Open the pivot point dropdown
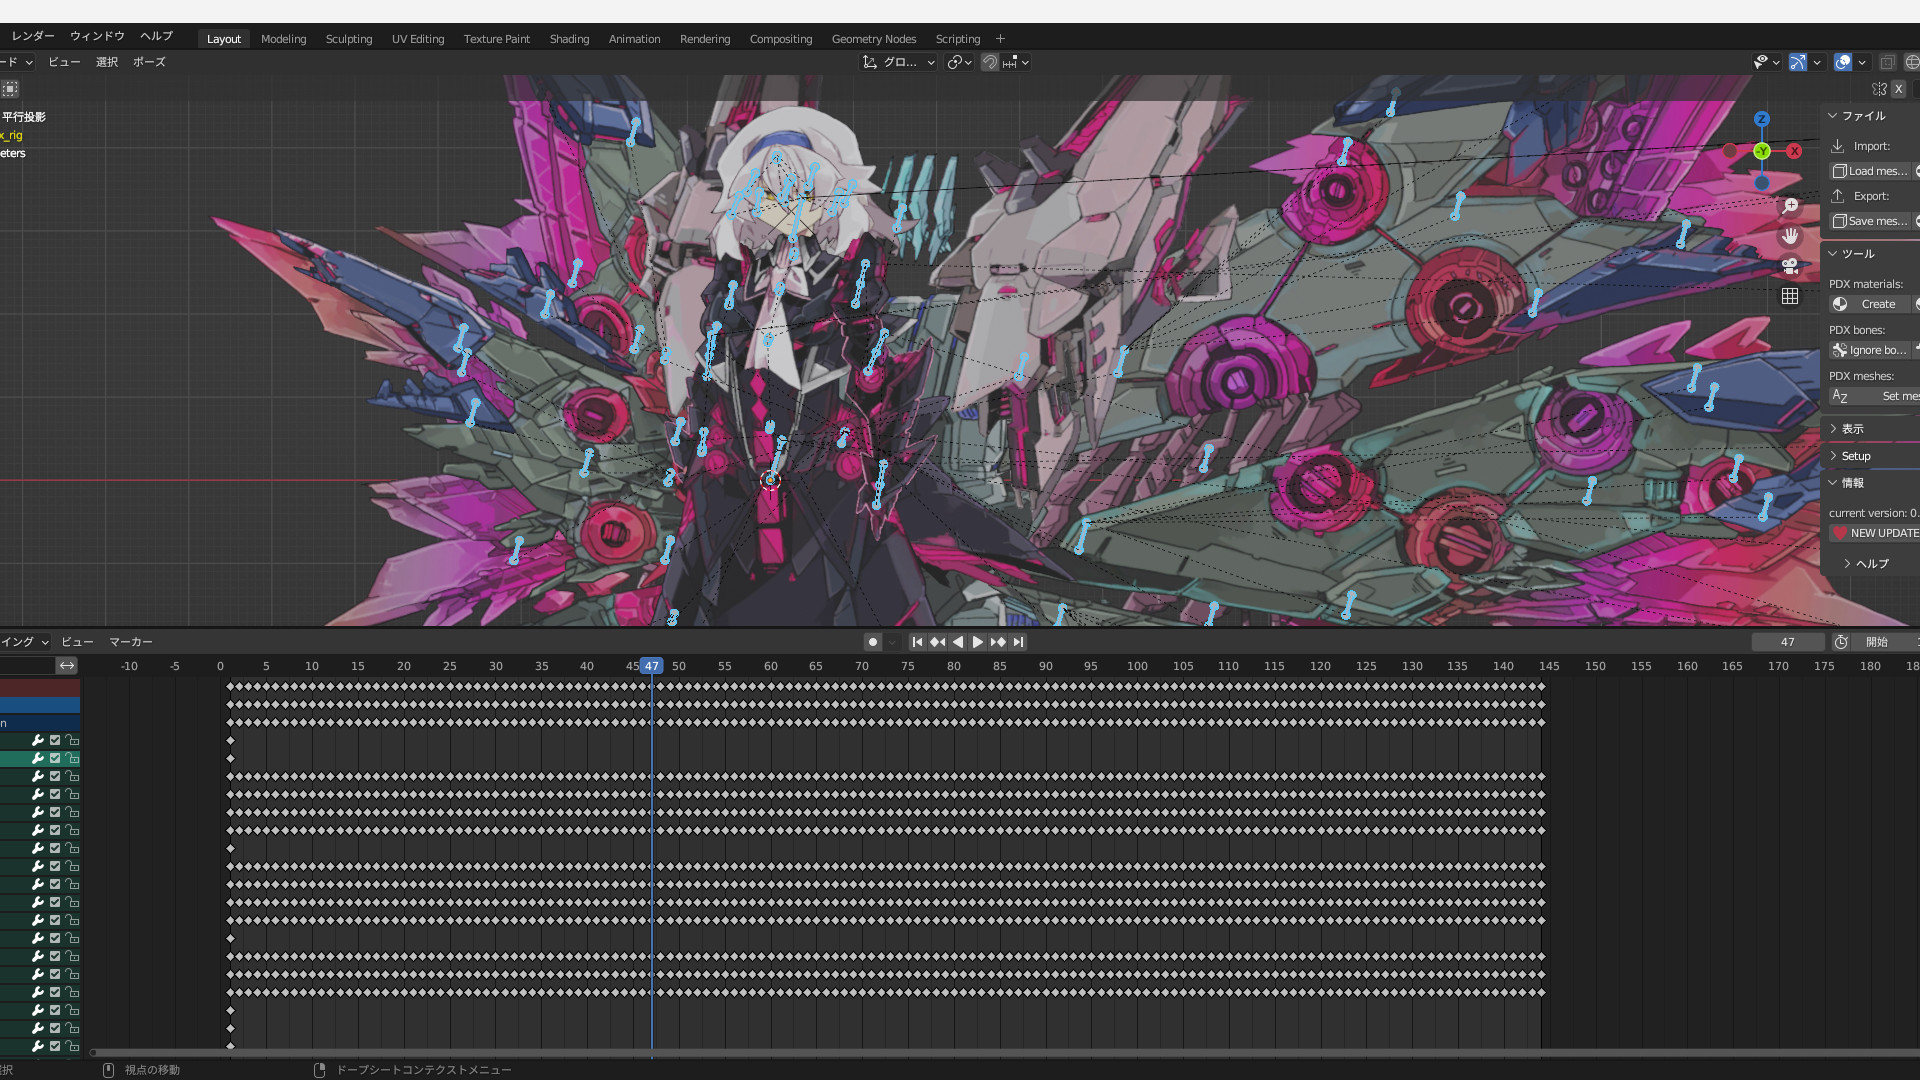The image size is (1920, 1080). point(960,62)
